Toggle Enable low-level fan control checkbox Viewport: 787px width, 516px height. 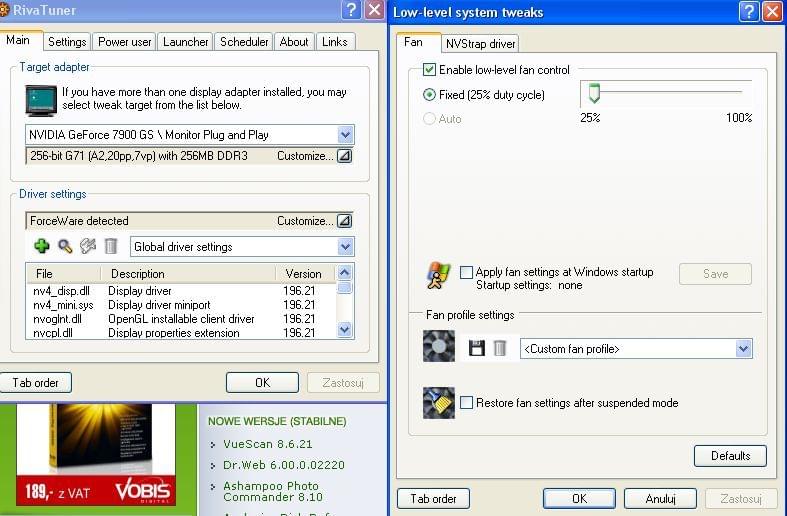click(429, 69)
